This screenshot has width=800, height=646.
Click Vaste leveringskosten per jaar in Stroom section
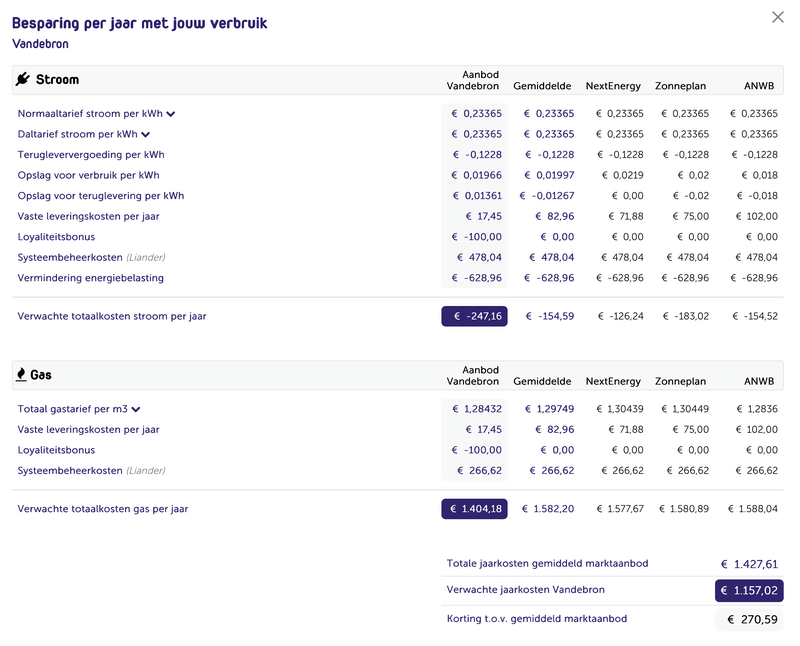[88, 216]
